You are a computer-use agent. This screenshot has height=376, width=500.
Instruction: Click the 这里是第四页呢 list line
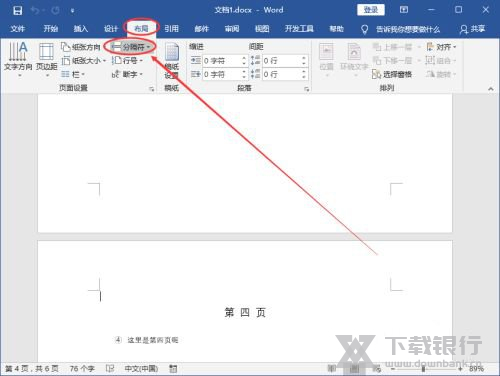point(153,340)
